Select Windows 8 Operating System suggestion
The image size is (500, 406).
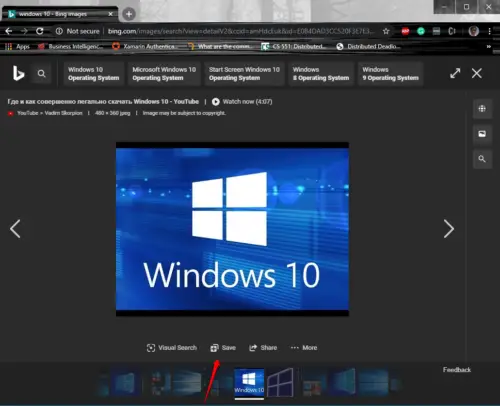[x=321, y=74]
